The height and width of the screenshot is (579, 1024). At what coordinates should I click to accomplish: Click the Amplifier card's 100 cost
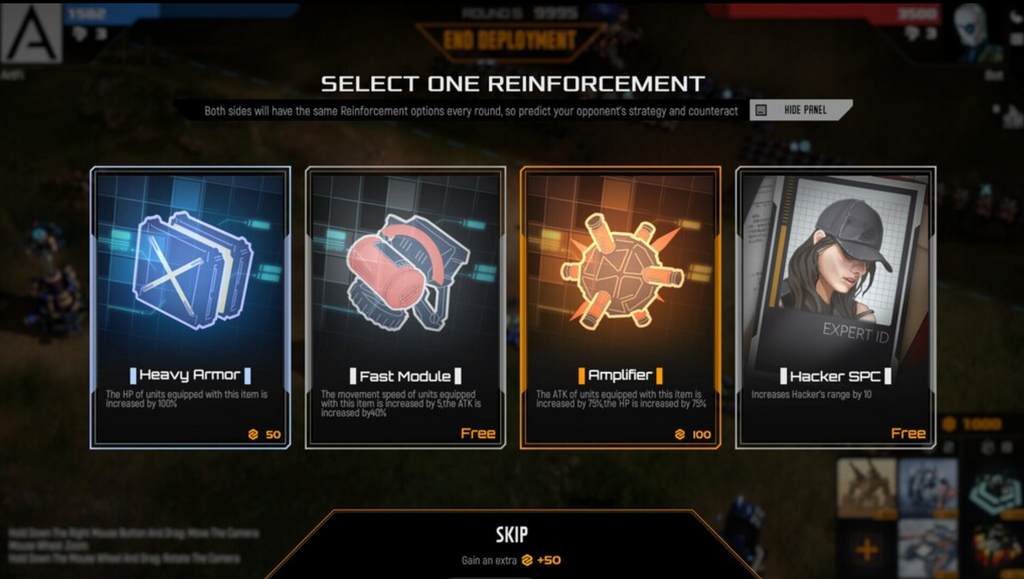coord(693,434)
